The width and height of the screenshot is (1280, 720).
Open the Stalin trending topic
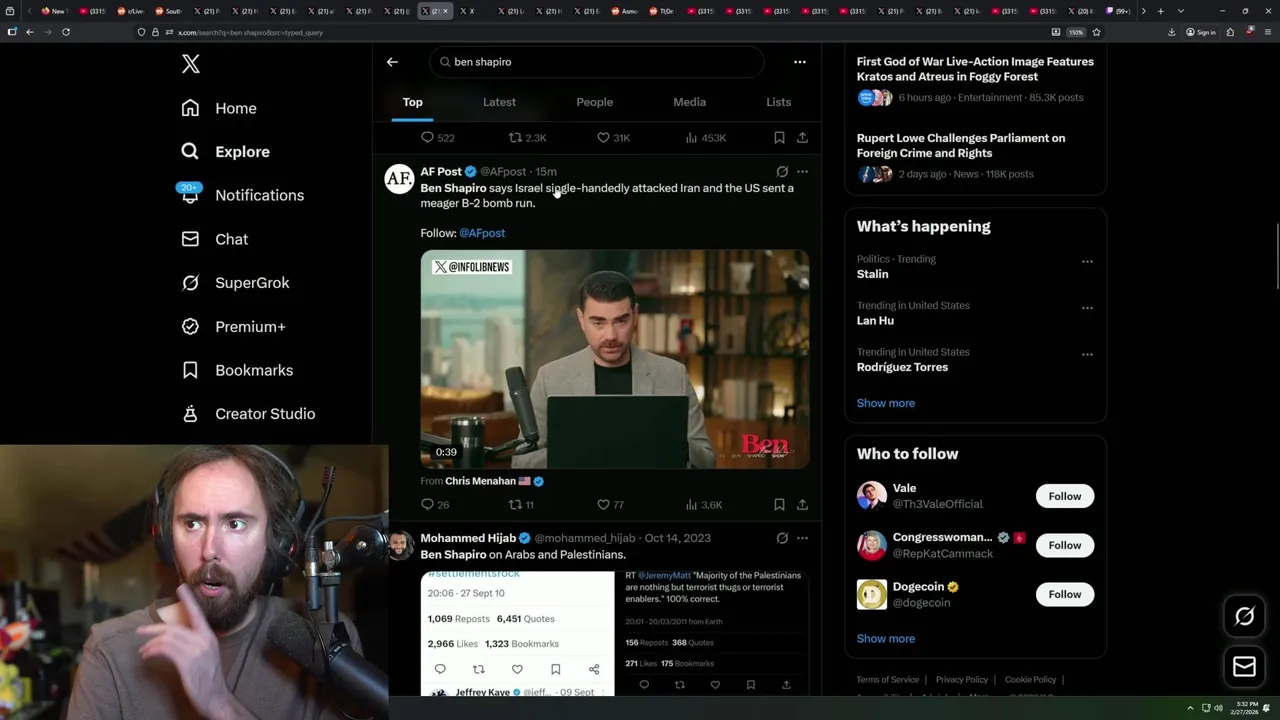(x=872, y=274)
